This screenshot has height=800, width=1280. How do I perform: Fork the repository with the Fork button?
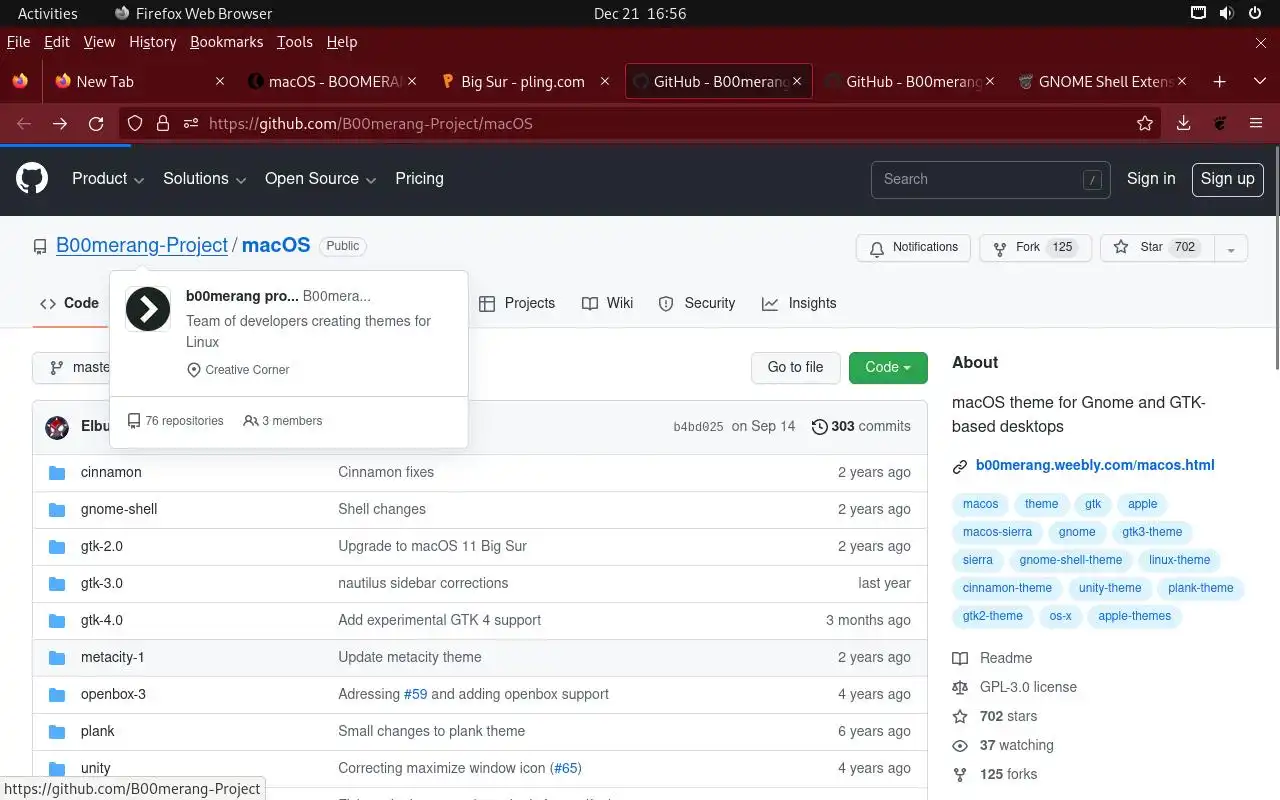coord(1035,248)
